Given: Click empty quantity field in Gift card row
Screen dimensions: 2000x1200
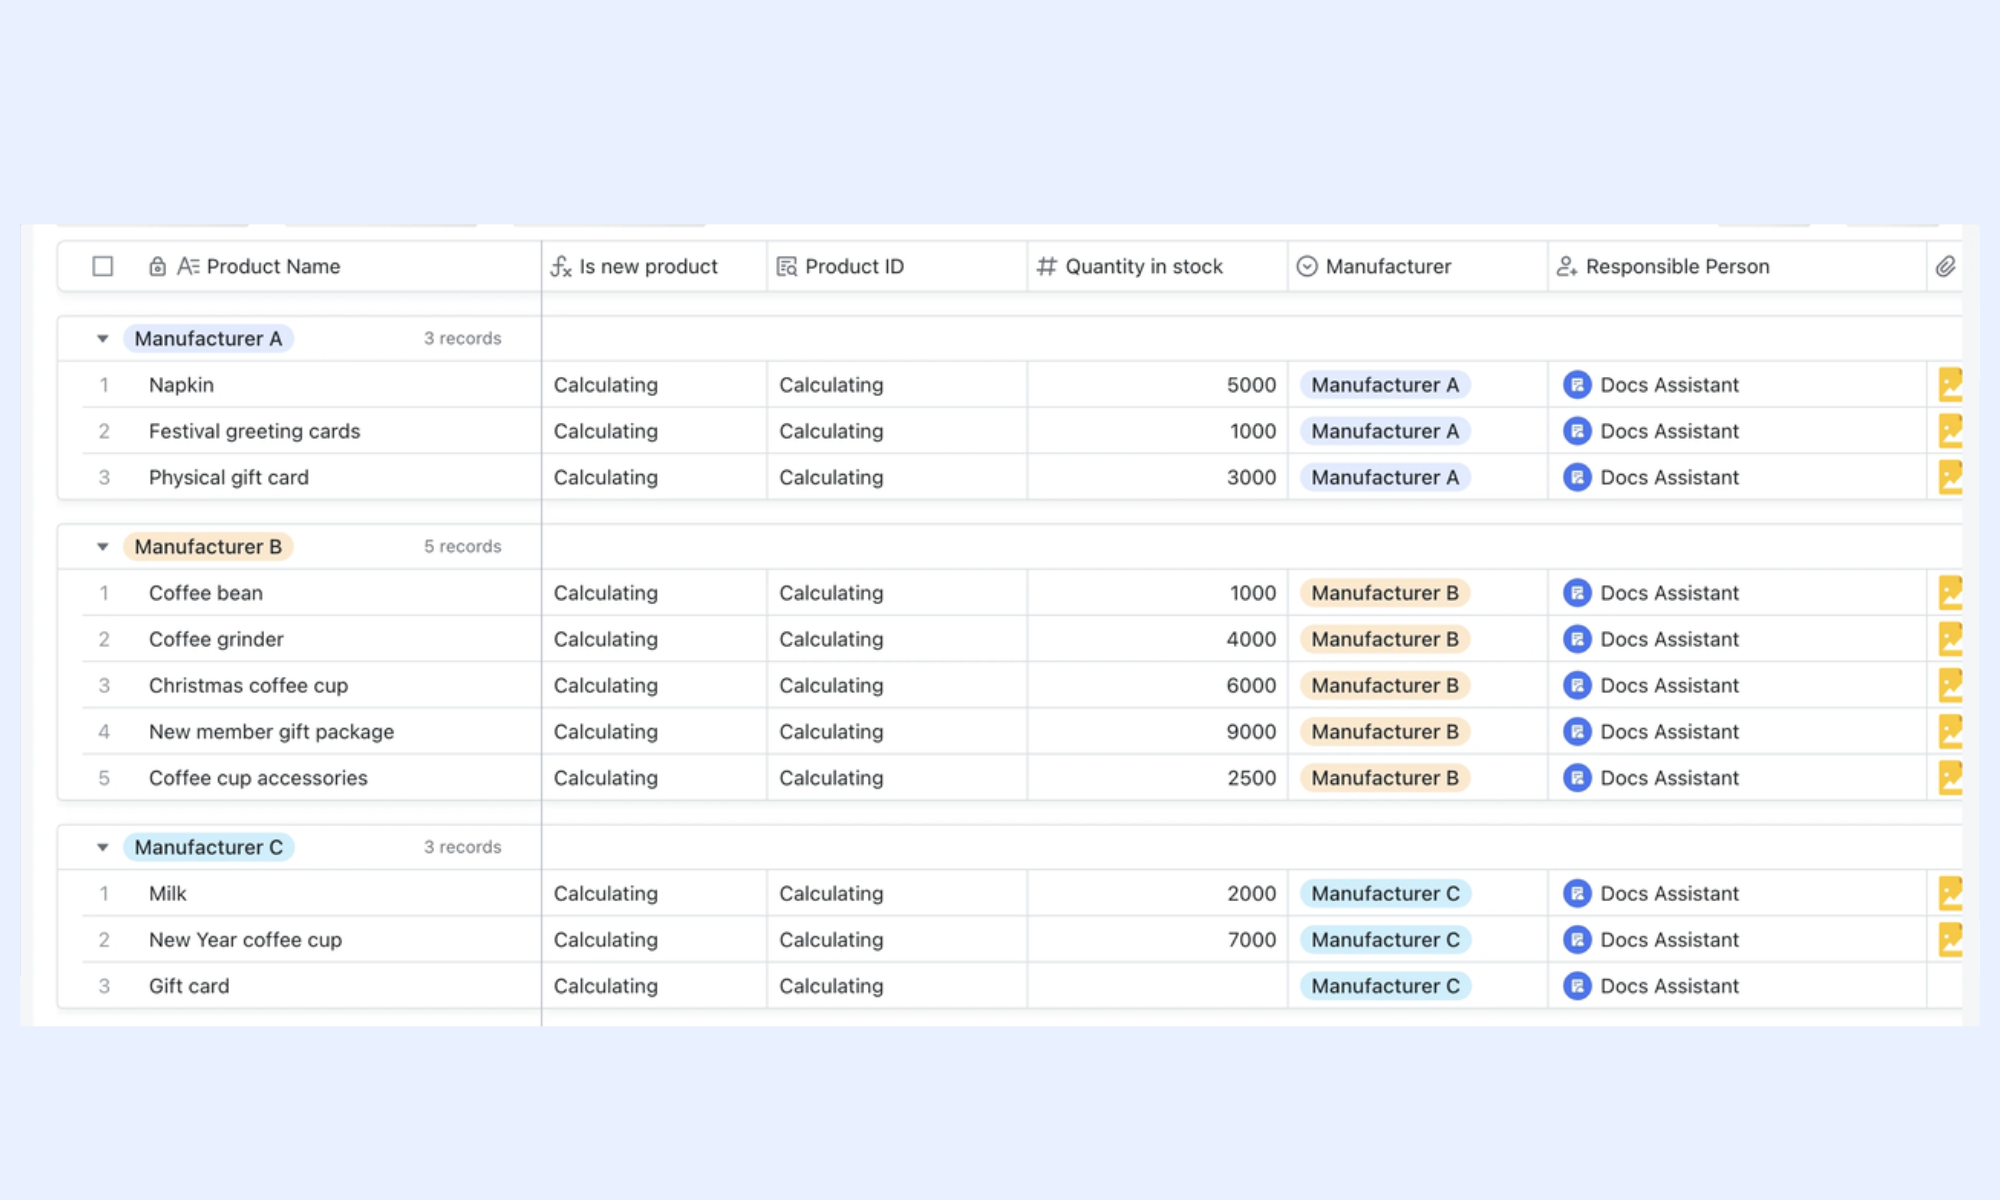Looking at the screenshot, I should (x=1157, y=986).
